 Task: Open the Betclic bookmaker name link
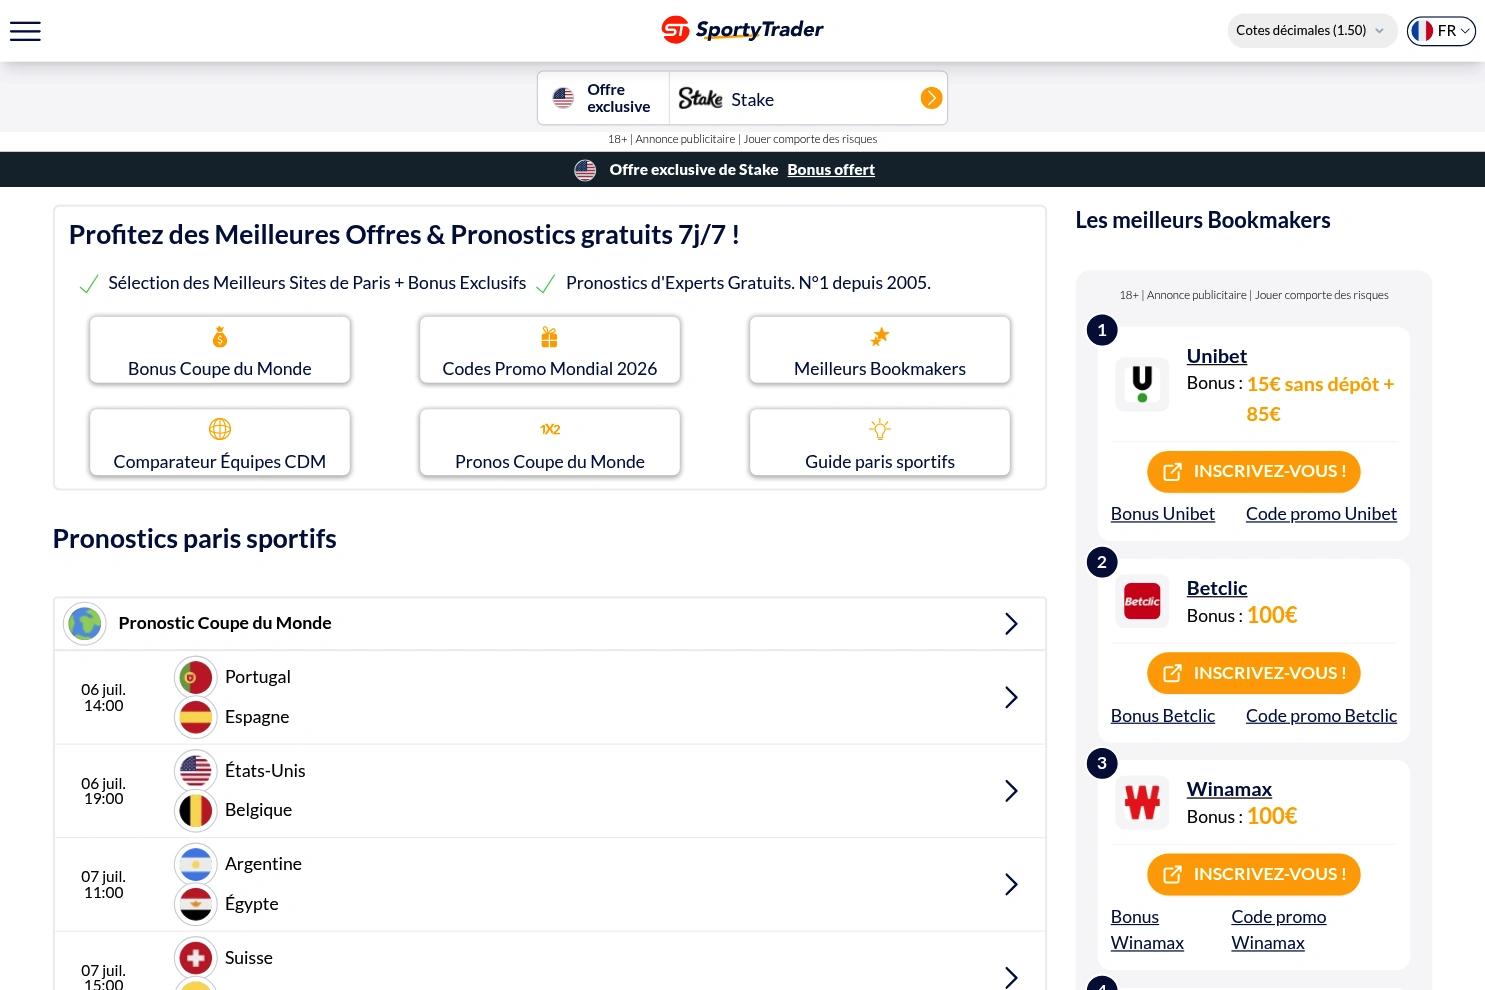1217,588
